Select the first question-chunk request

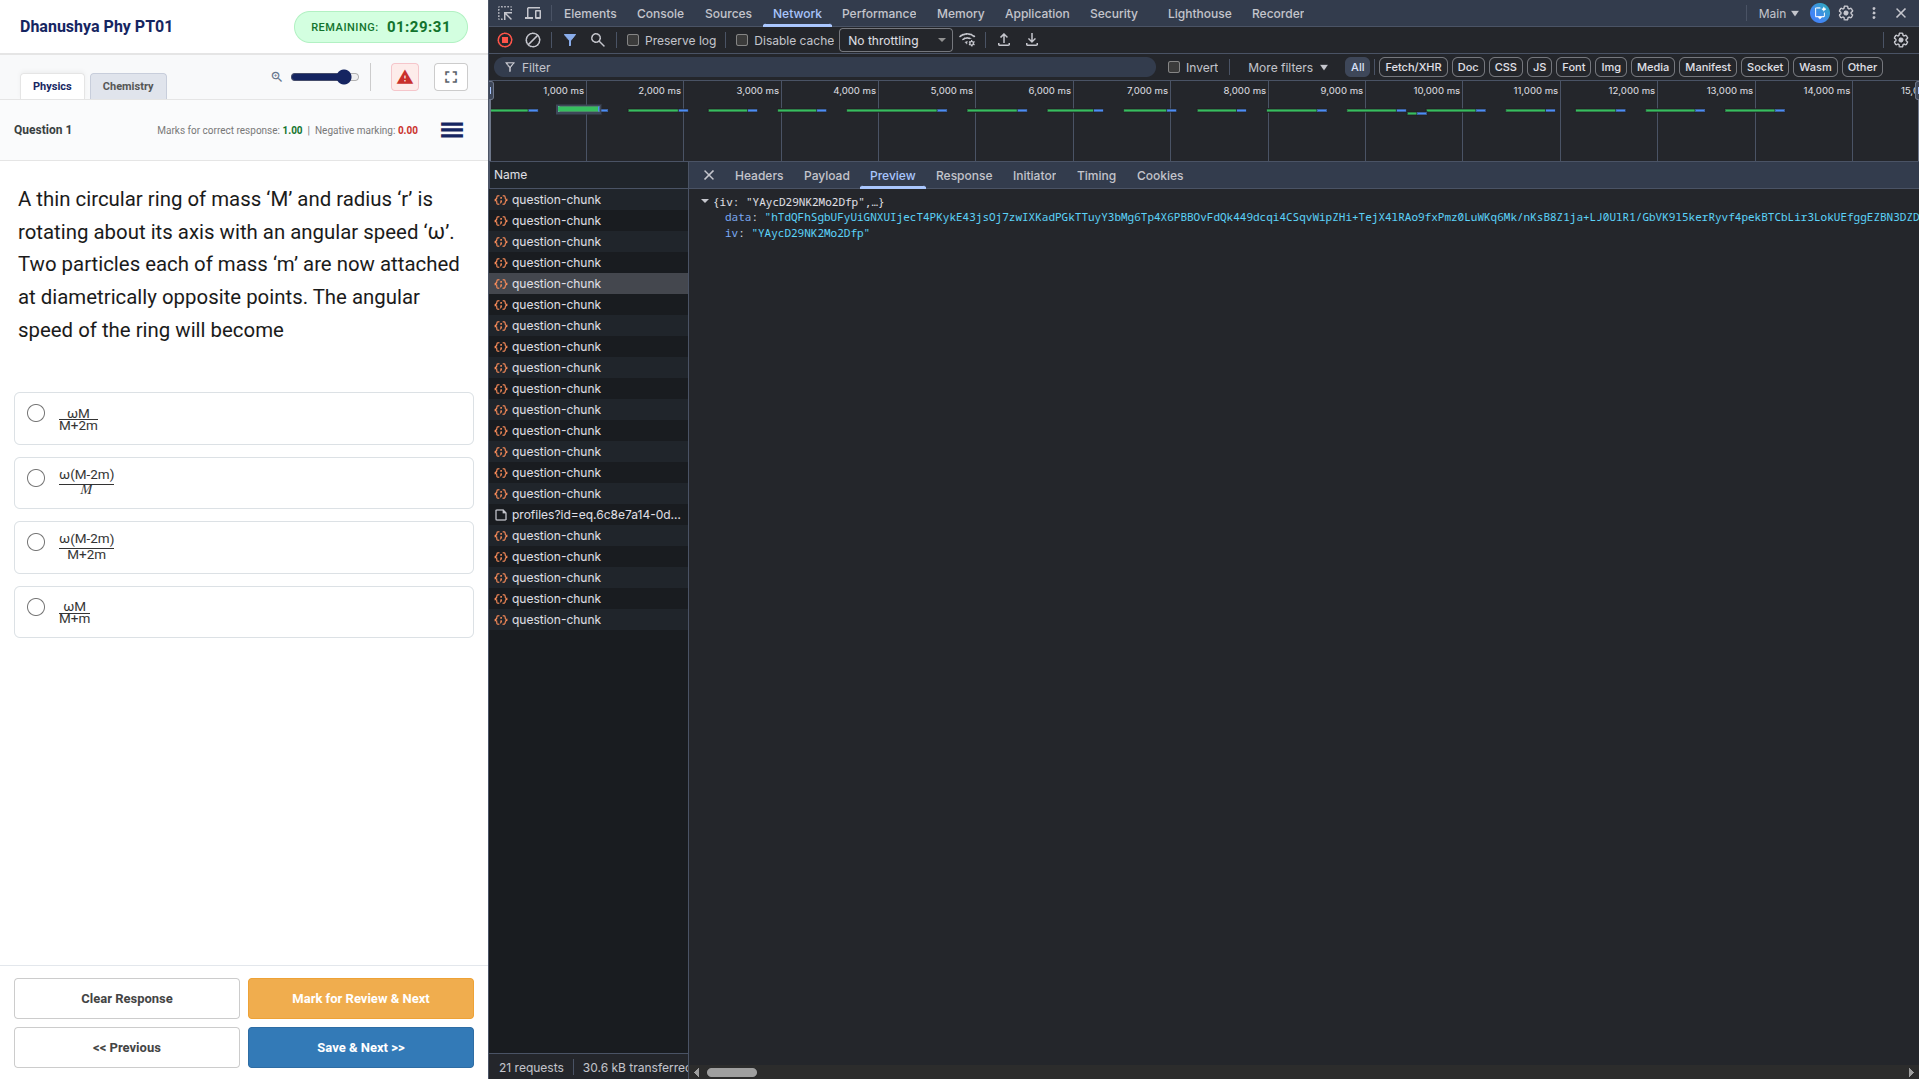(x=588, y=200)
